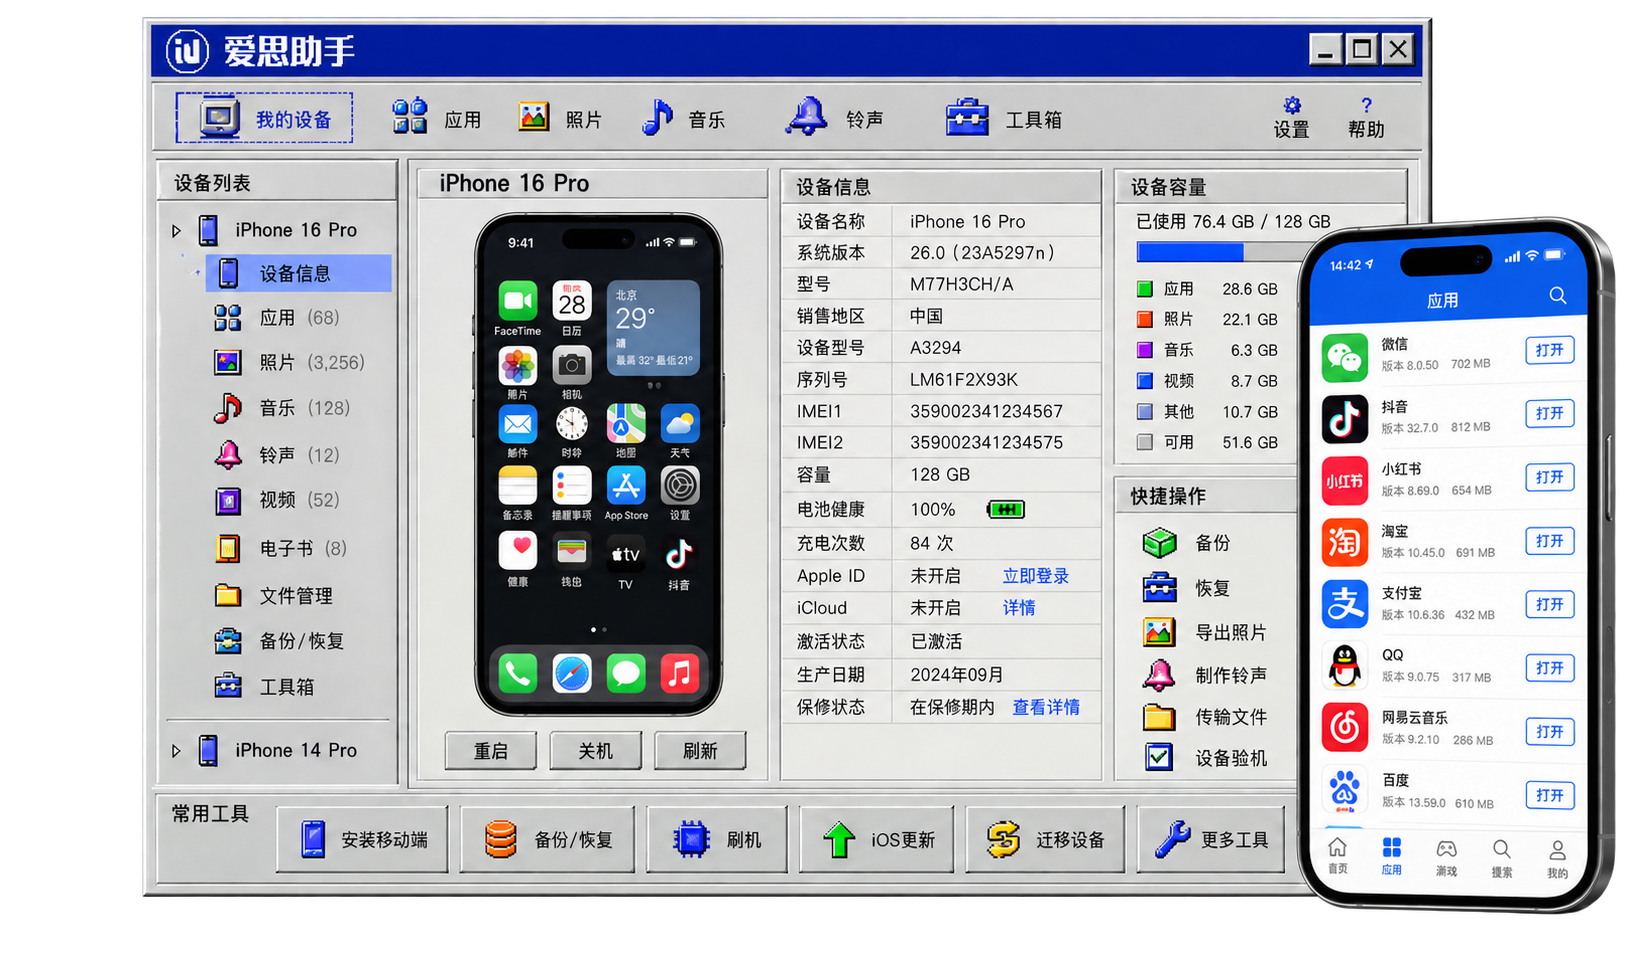Screen dimensions: 1630x965
Task: Click the 安装移动端 phone icon
Action: pos(313,839)
